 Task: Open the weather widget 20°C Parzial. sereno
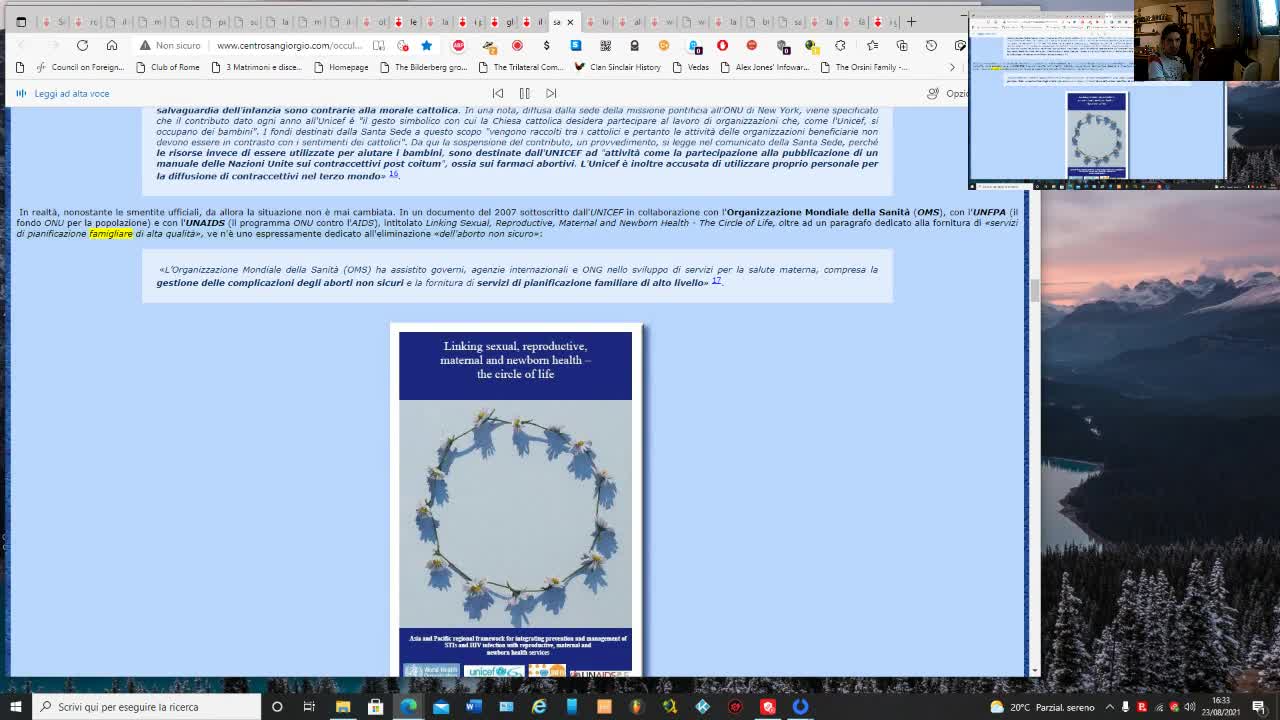(x=1043, y=707)
